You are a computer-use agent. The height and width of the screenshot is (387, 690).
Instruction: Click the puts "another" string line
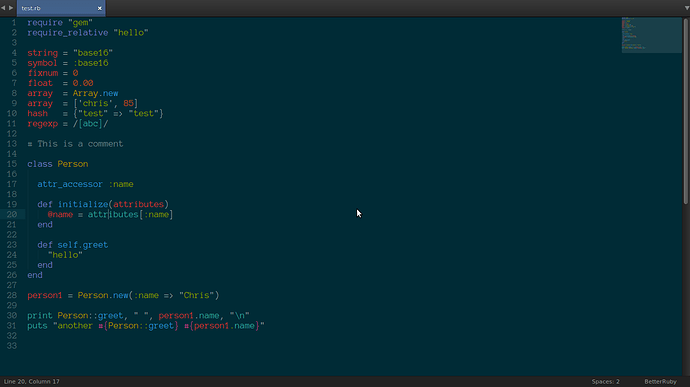pyautogui.click(x=146, y=326)
